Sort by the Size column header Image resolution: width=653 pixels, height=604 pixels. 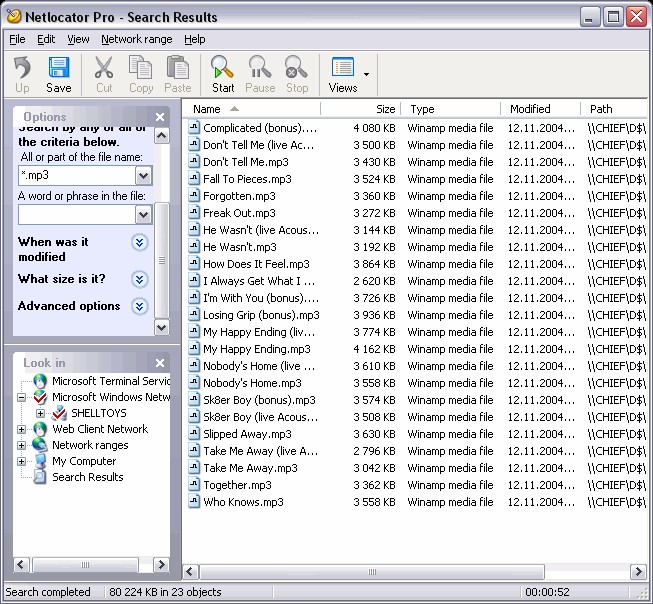(x=361, y=109)
